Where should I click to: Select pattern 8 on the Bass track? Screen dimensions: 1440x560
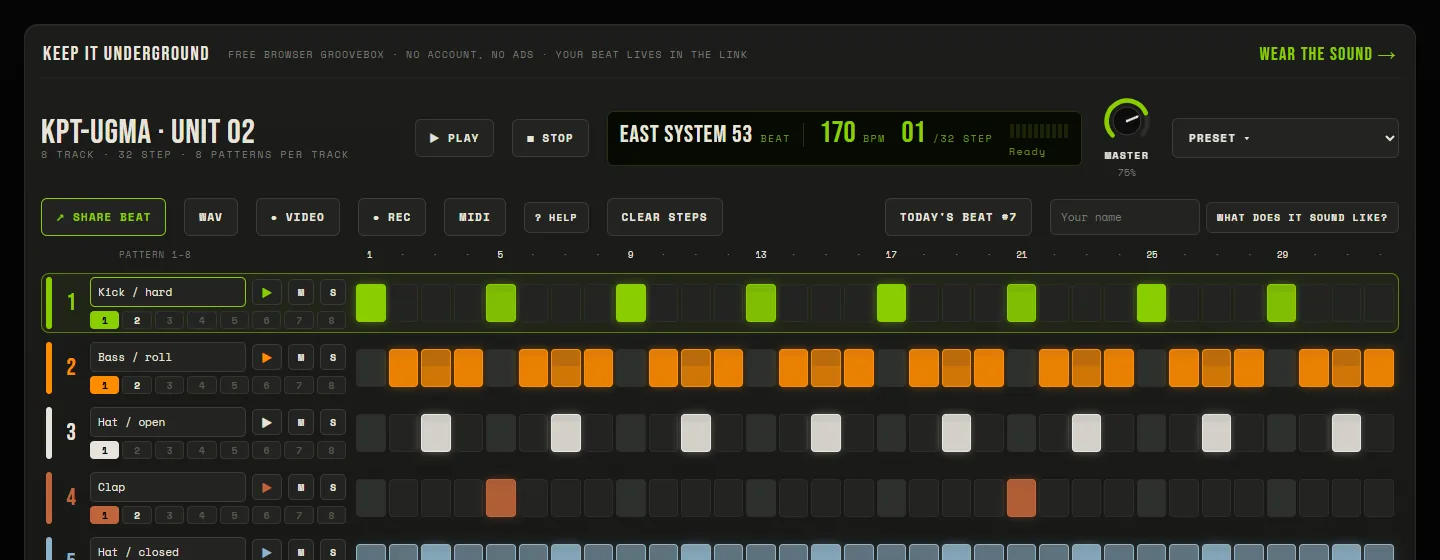coord(331,385)
